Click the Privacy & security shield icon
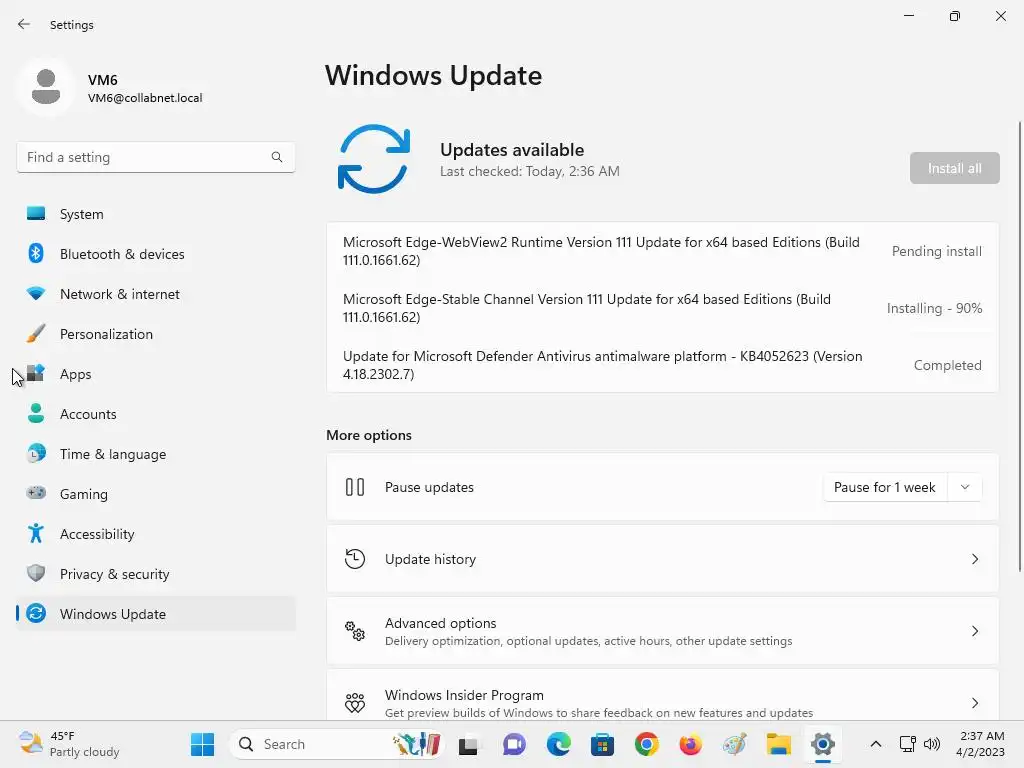This screenshot has height=768, width=1024. 36,573
